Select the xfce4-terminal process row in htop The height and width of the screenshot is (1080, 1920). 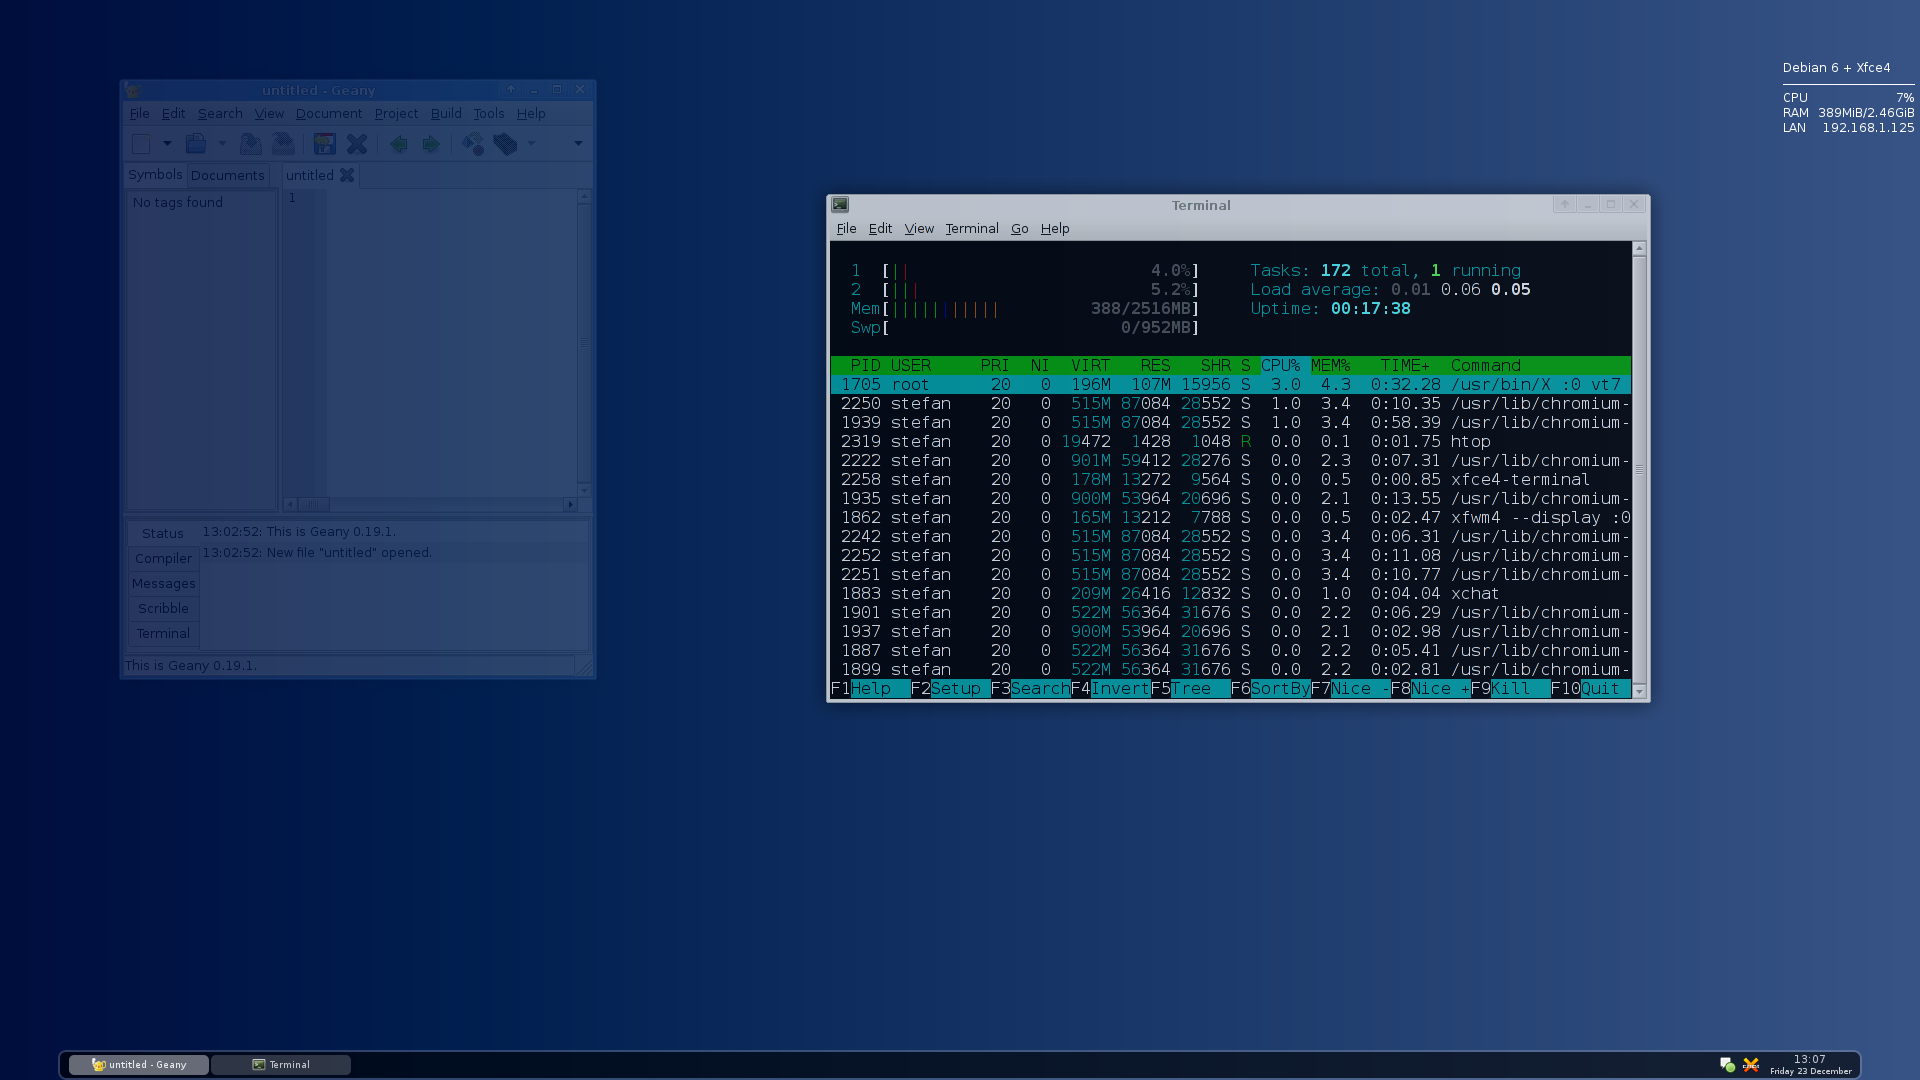[x=1231, y=479]
